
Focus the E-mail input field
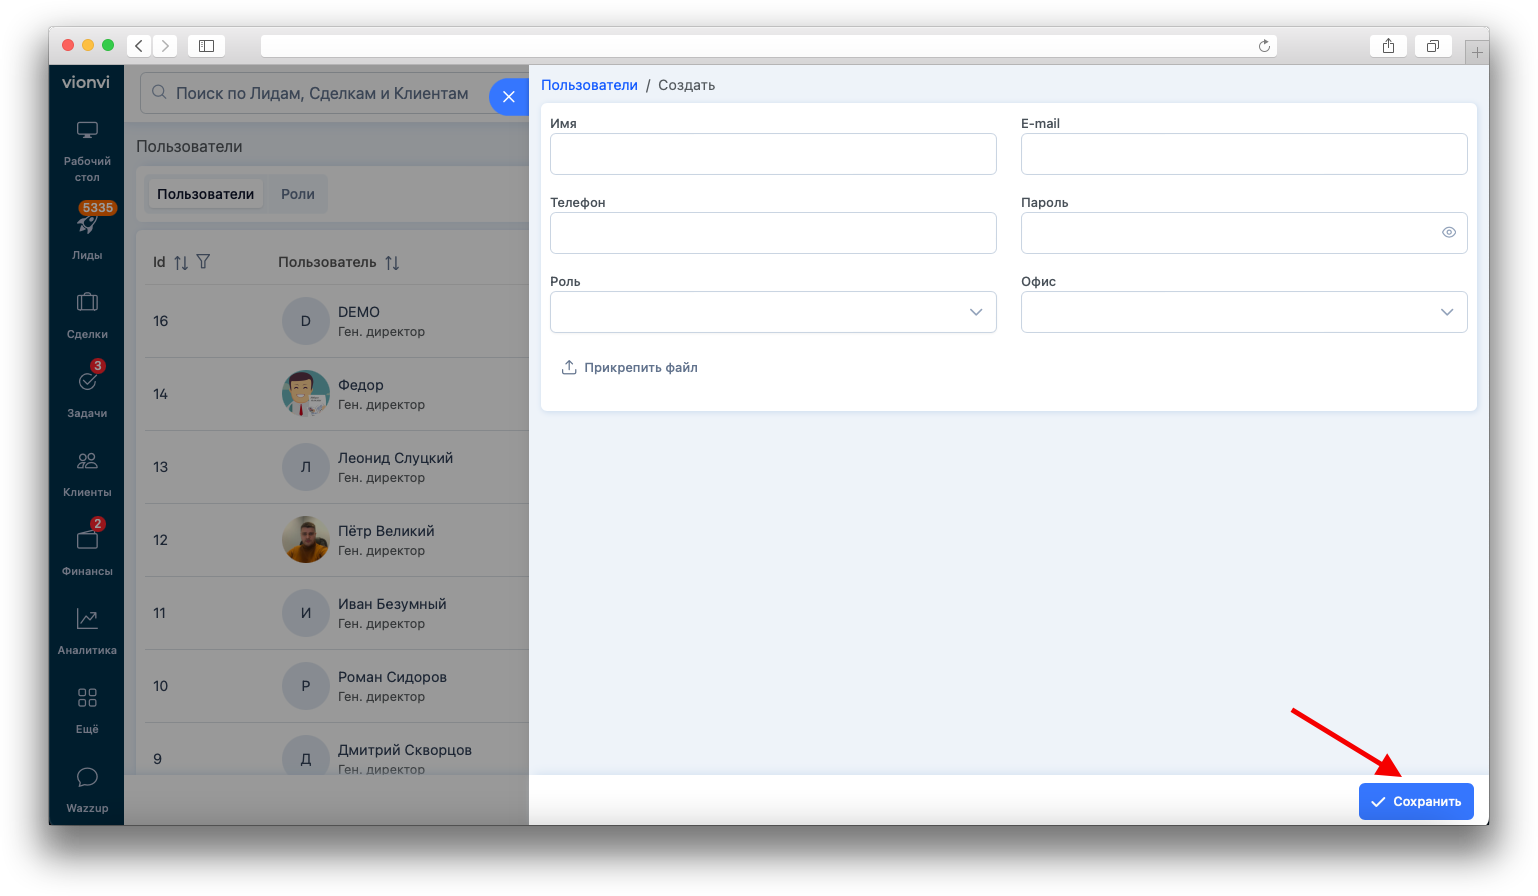pos(1244,154)
